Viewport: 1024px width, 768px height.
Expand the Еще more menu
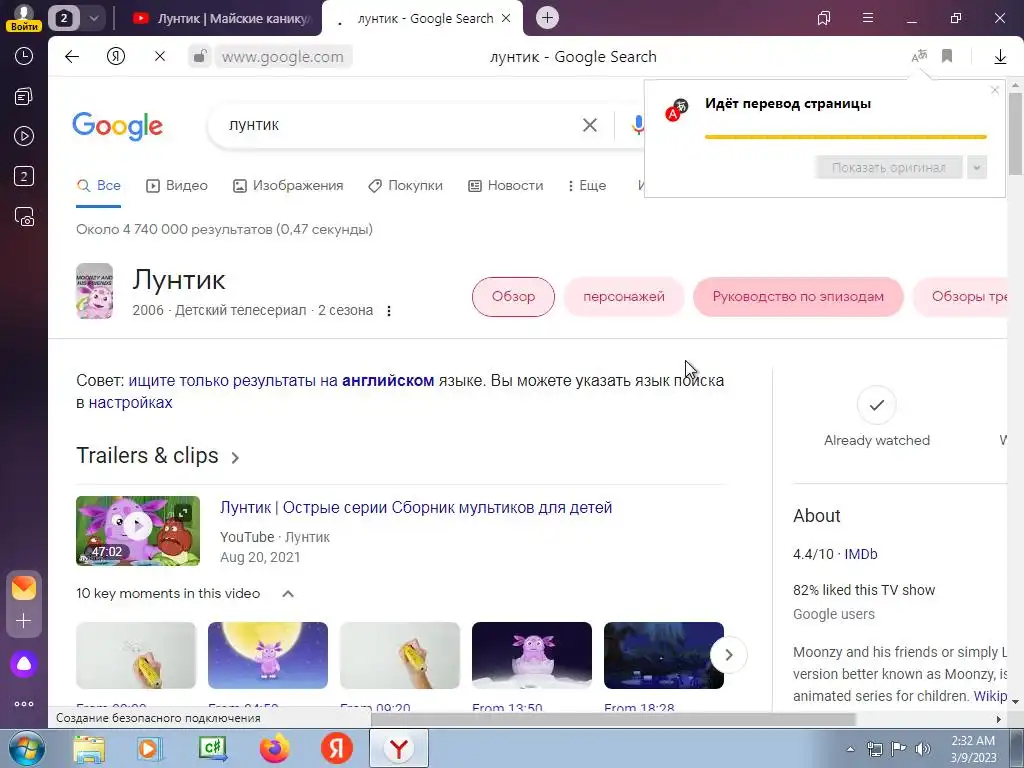click(586, 185)
